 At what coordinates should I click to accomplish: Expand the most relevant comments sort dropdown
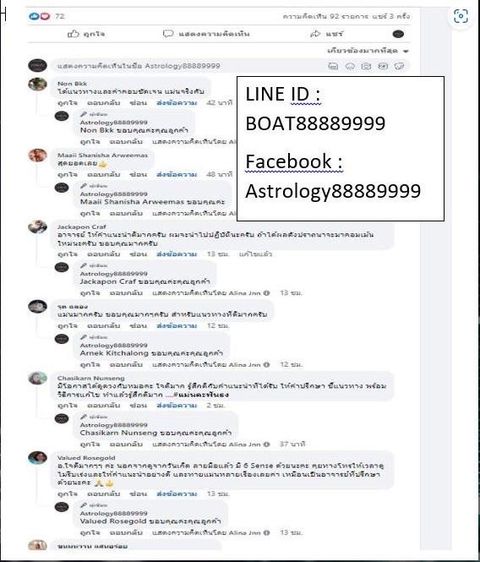coord(368,51)
